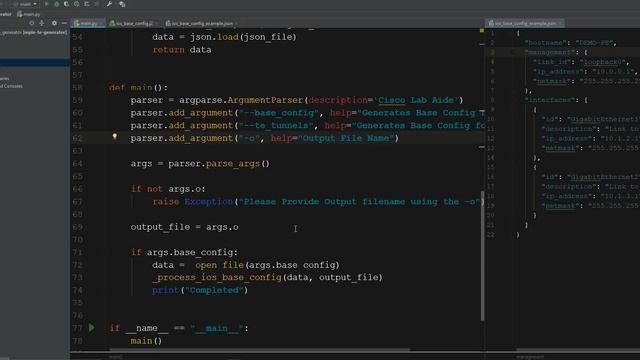Run the program with green play icon in toolbar
Image resolution: width=640 pixels, height=360 pixels.
tap(46, 4)
